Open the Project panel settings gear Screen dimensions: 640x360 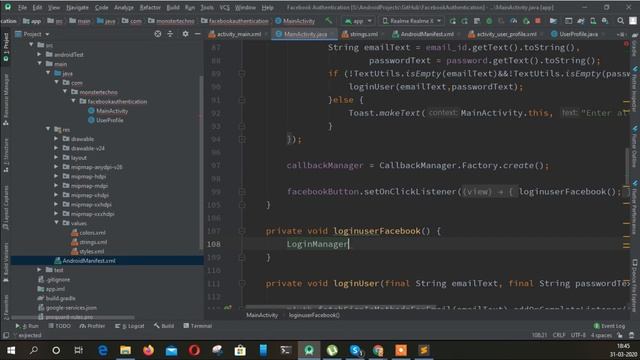coord(185,34)
